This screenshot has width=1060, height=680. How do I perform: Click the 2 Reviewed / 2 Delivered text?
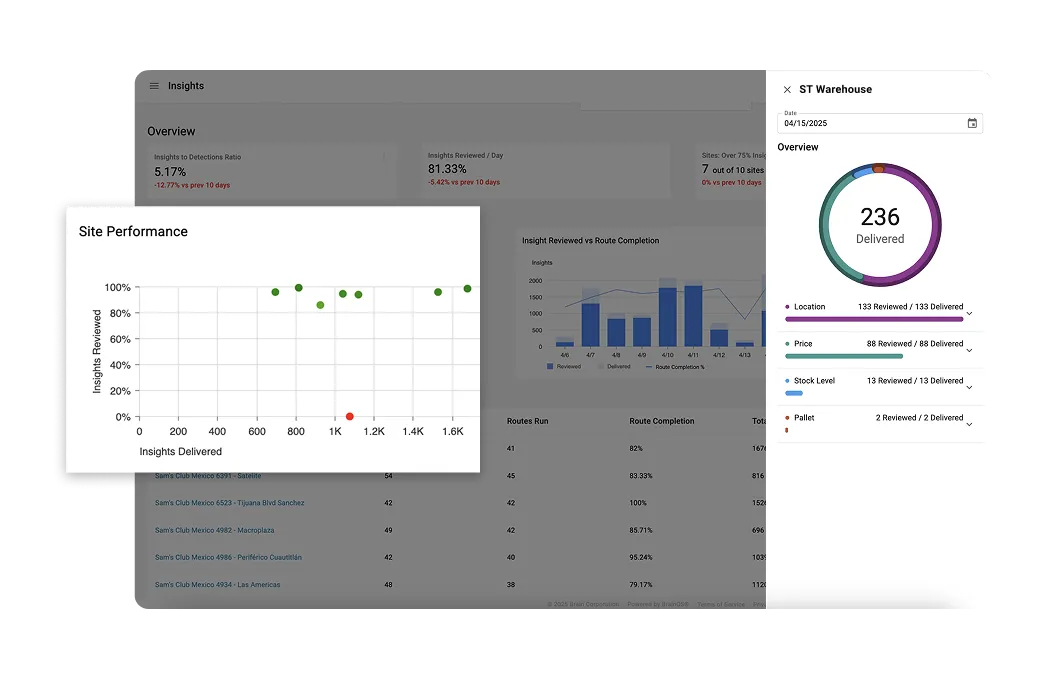pos(919,418)
